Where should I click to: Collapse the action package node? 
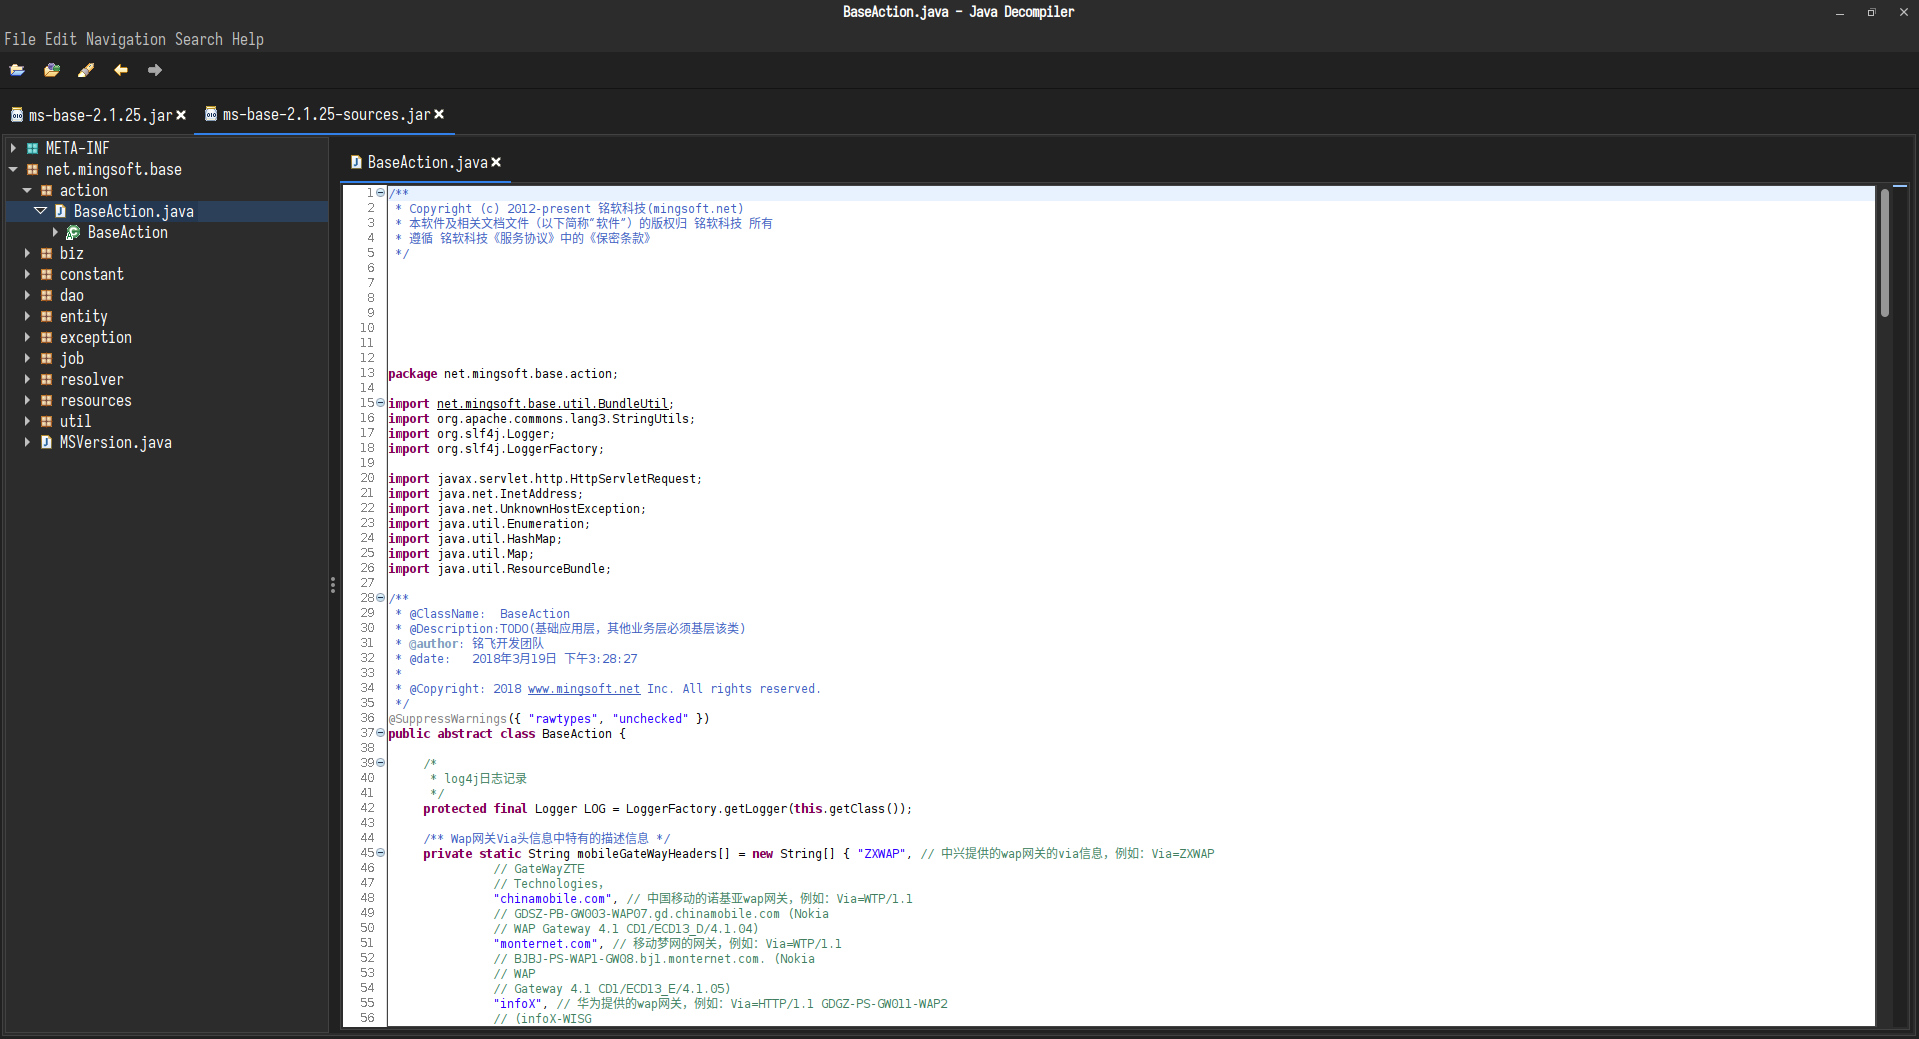click(x=27, y=190)
